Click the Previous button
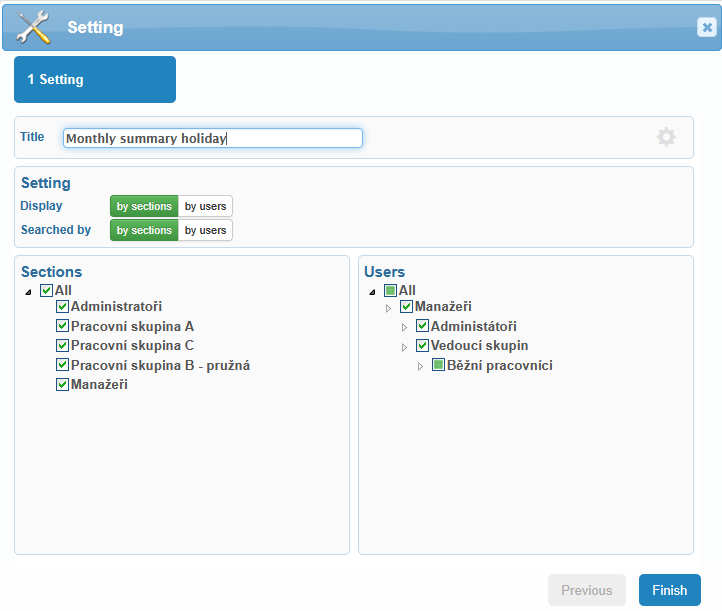 tap(587, 590)
